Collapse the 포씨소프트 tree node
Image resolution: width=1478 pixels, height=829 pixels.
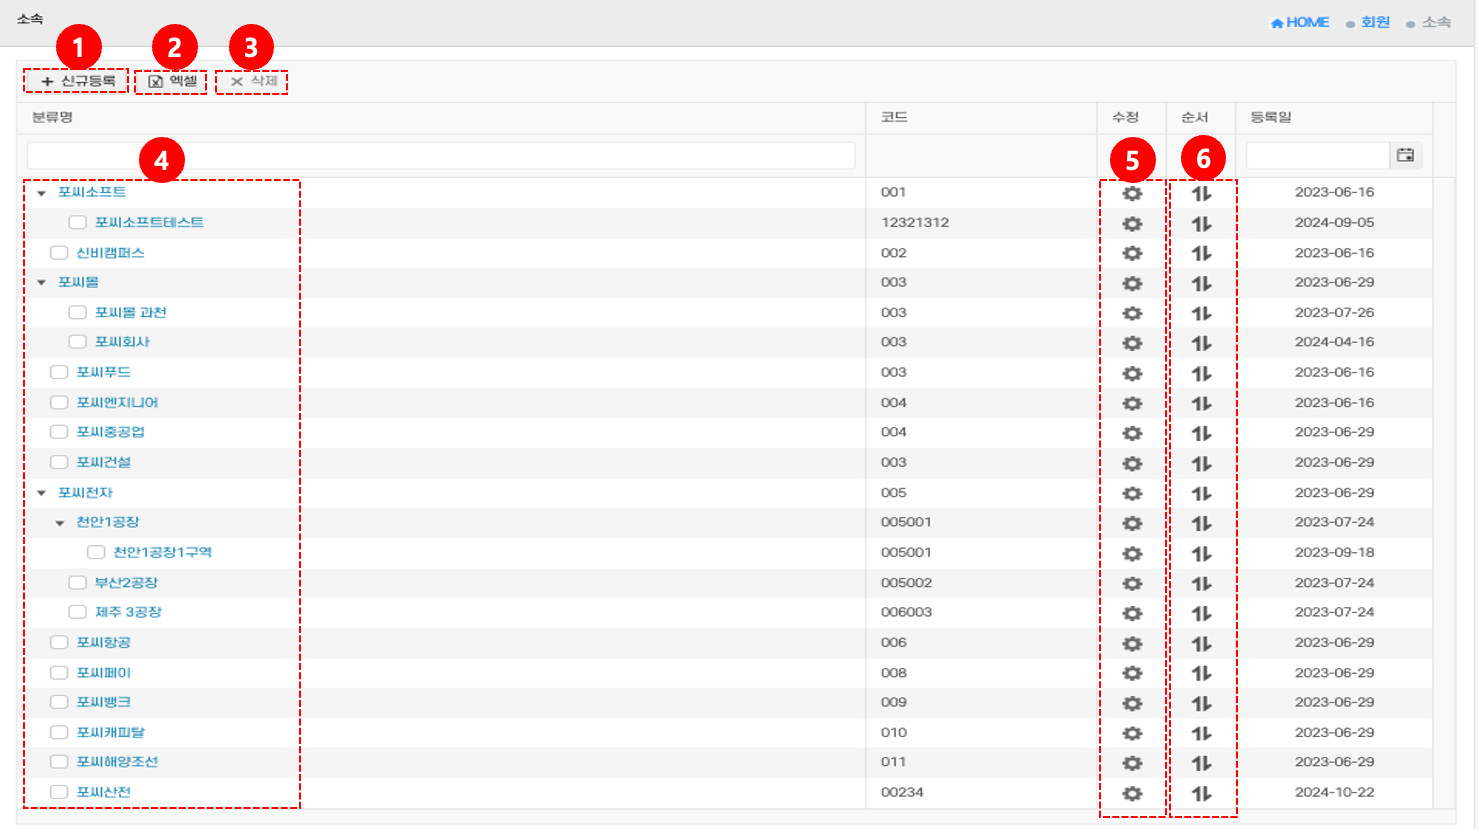click(x=41, y=193)
